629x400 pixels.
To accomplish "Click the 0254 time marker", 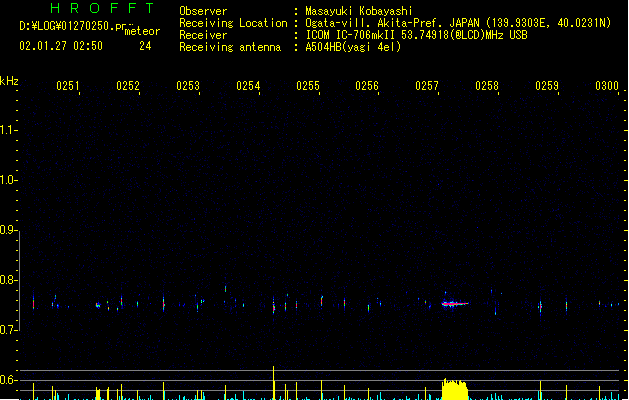I will pyautogui.click(x=248, y=86).
